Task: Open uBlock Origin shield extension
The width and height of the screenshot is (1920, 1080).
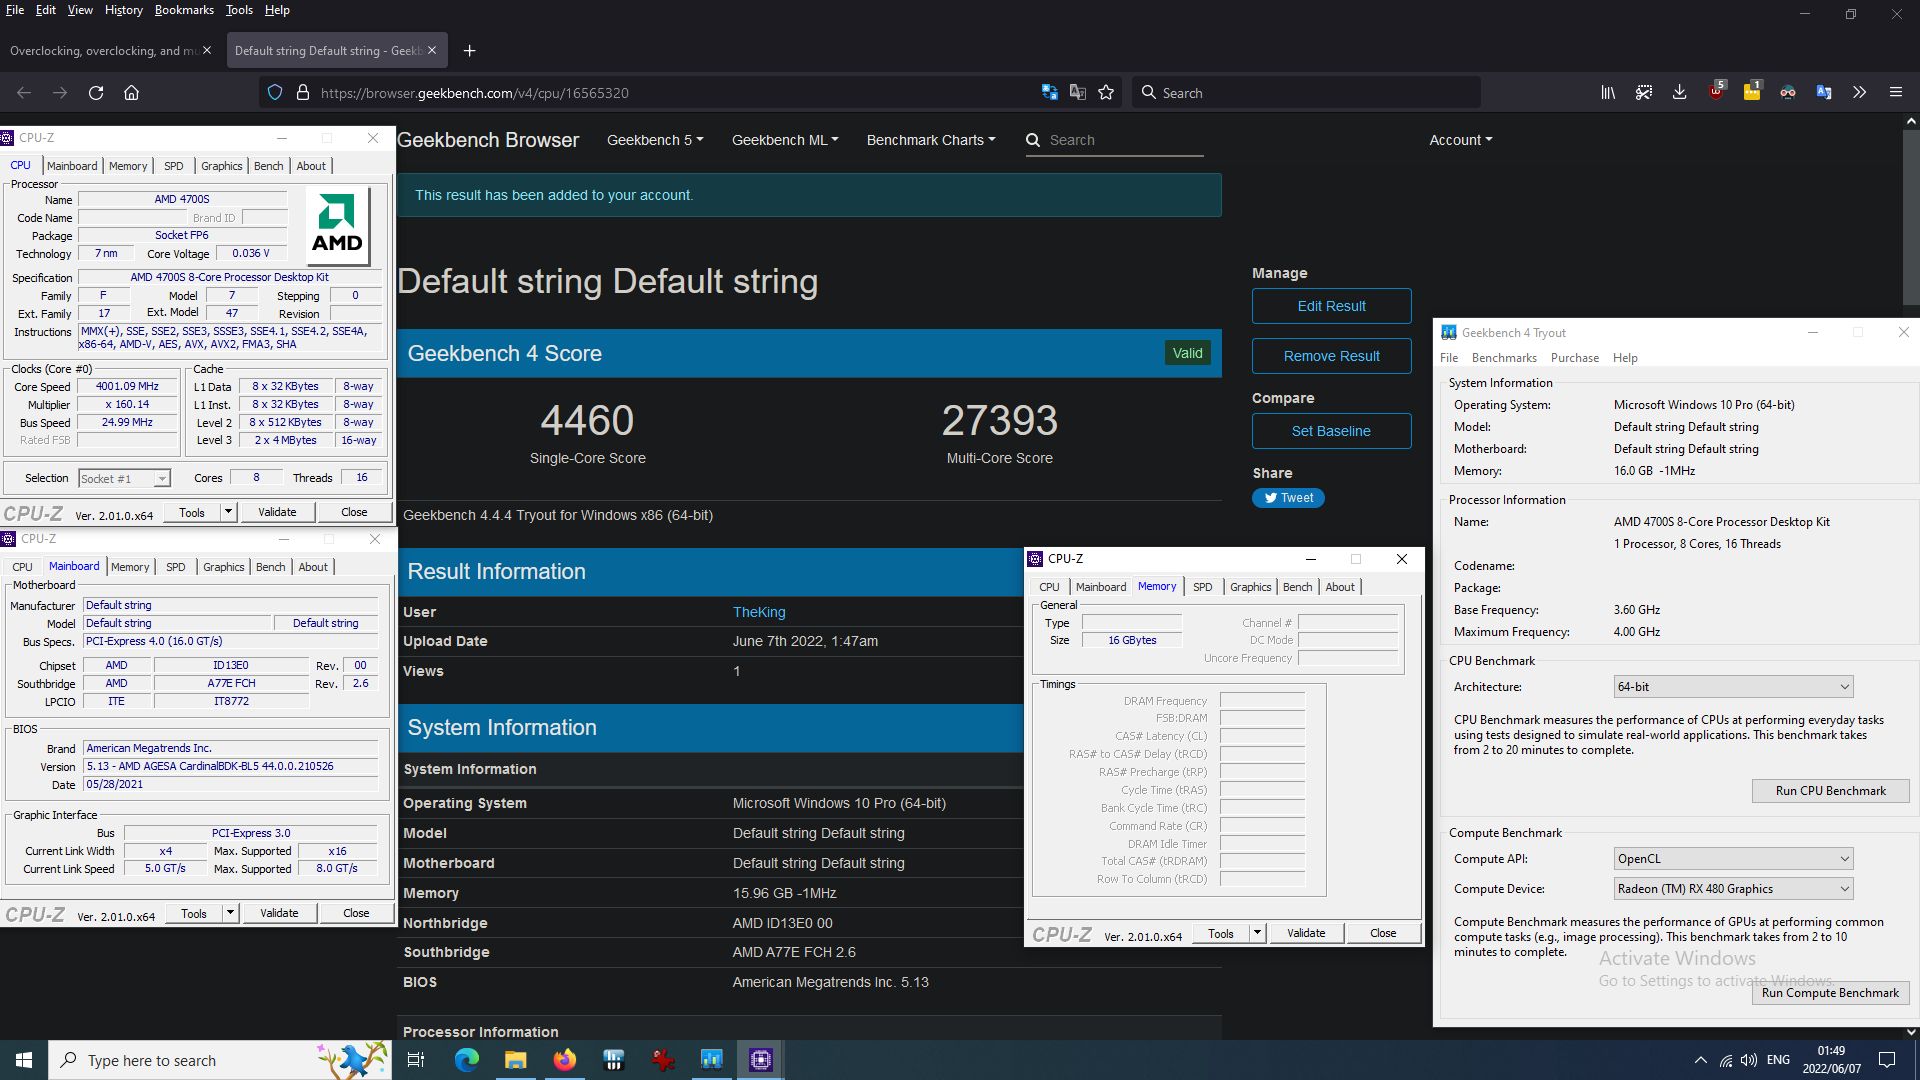Action: tap(1716, 92)
